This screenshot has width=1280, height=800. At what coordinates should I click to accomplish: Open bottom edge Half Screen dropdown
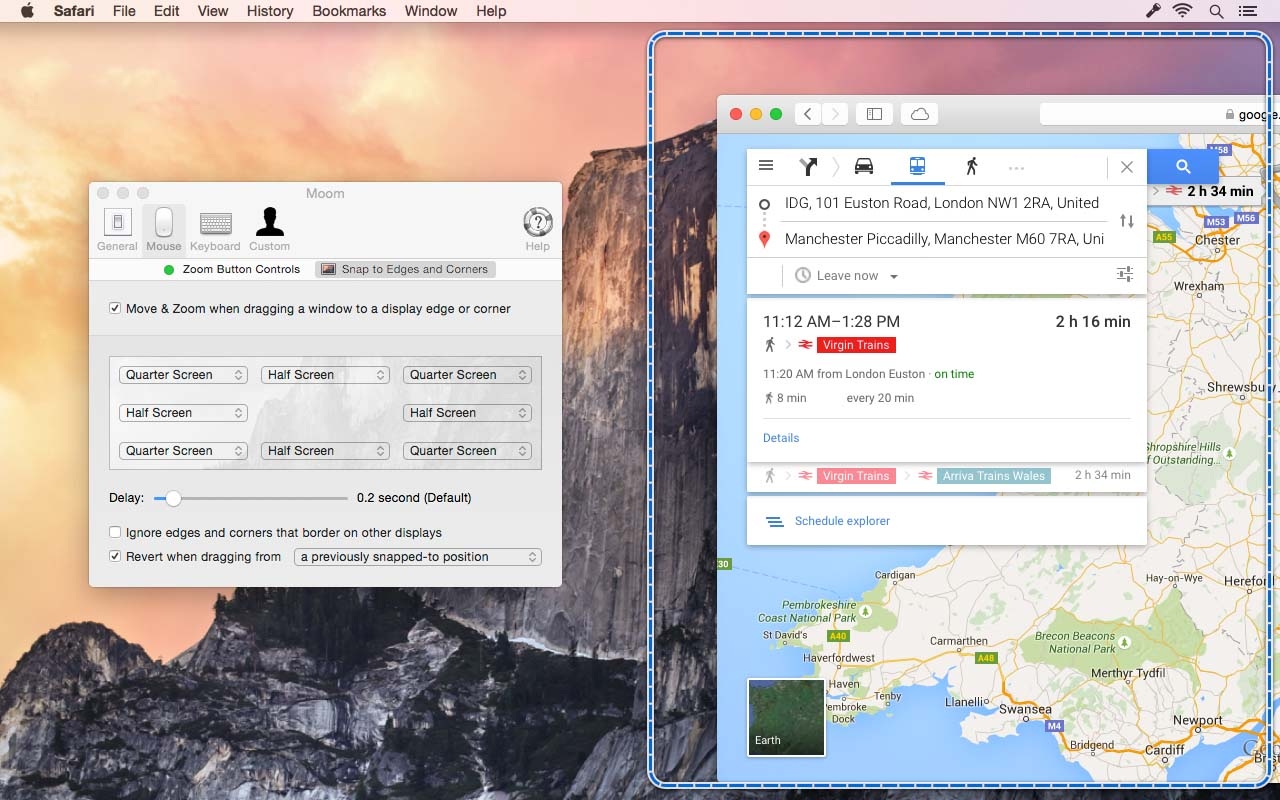coord(325,451)
